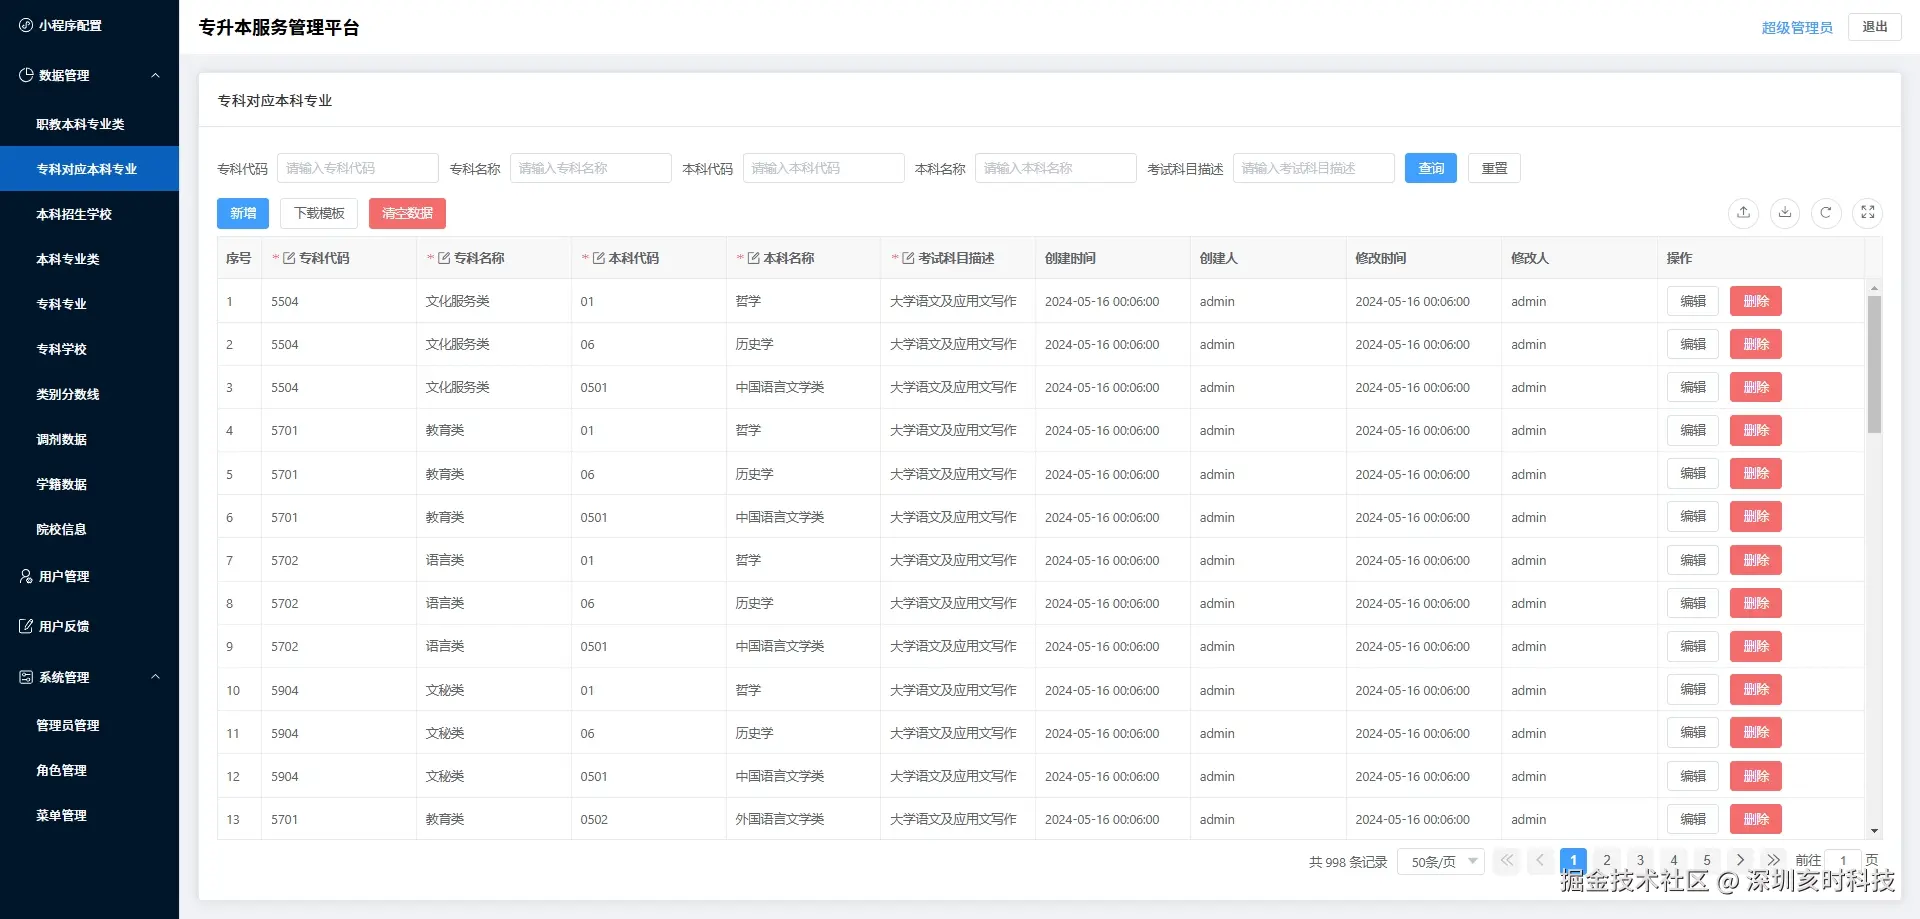The image size is (1920, 919).
Task: Click the edit icon in 本科代码 column header
Action: click(x=599, y=258)
